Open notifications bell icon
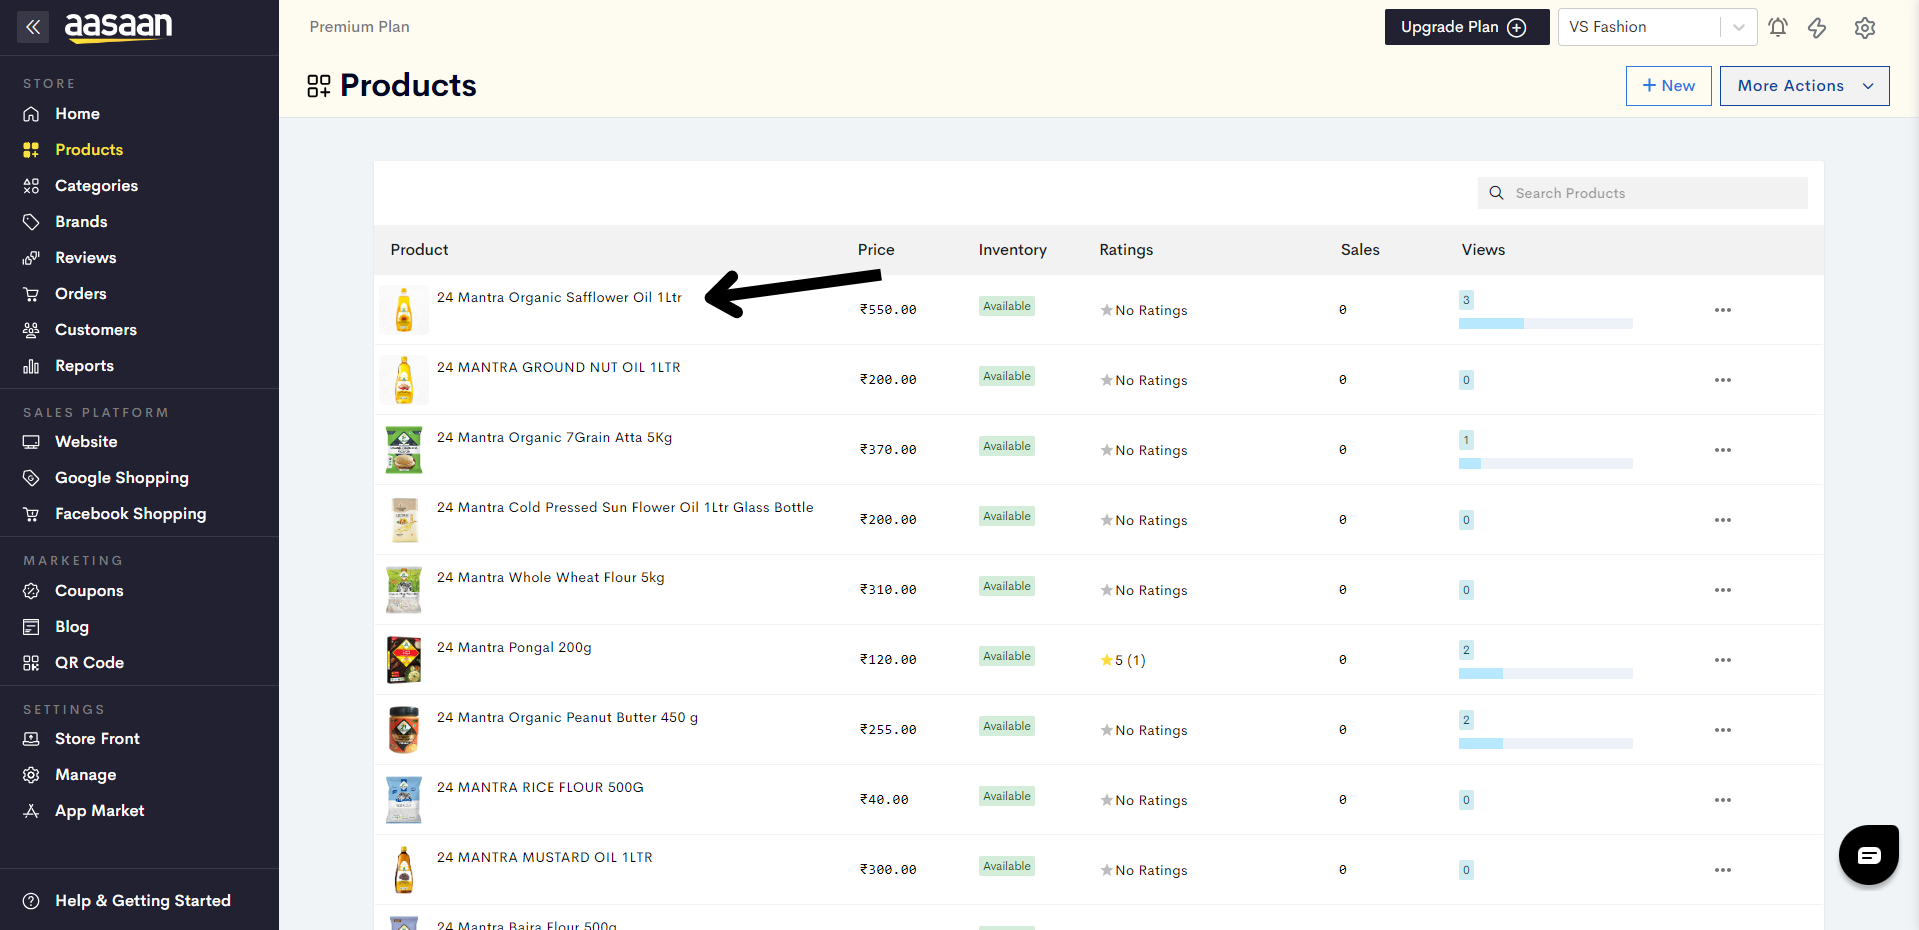 click(x=1777, y=27)
